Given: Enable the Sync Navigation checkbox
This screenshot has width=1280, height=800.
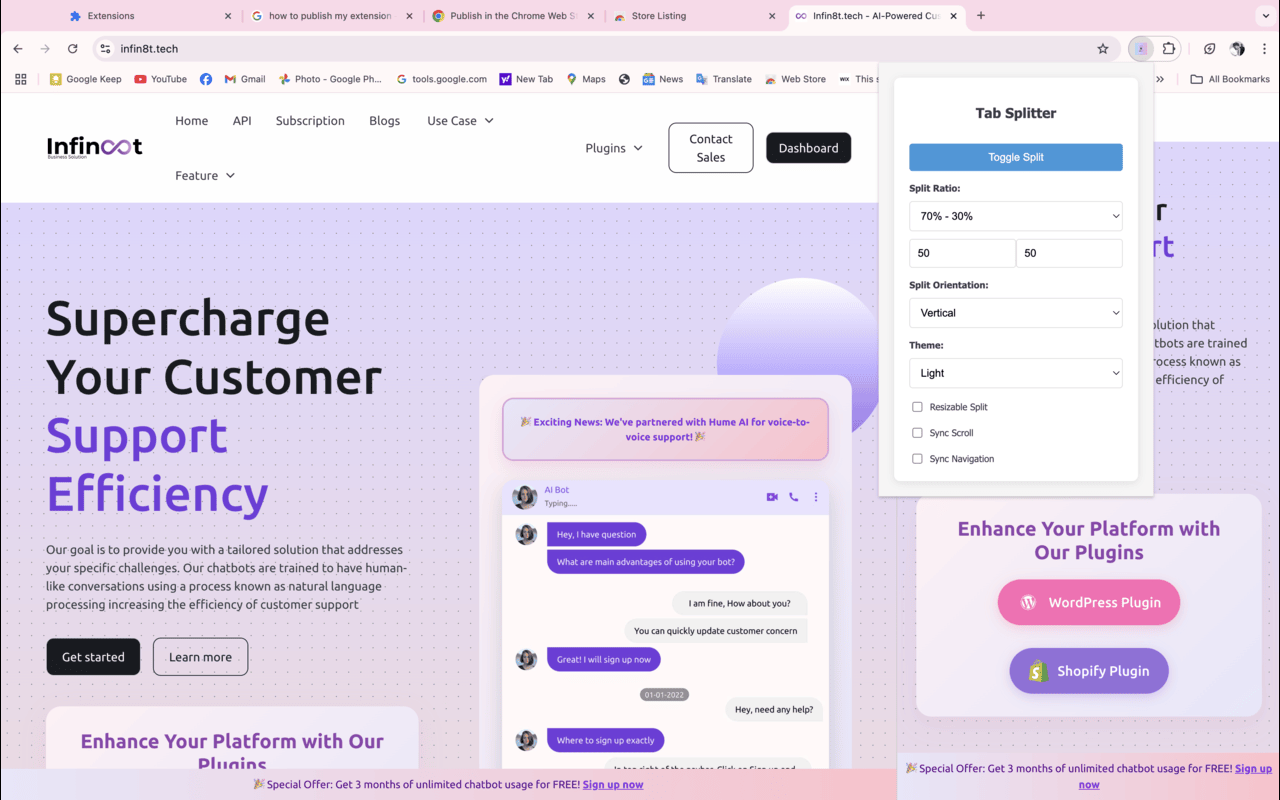Looking at the screenshot, I should coord(917,459).
